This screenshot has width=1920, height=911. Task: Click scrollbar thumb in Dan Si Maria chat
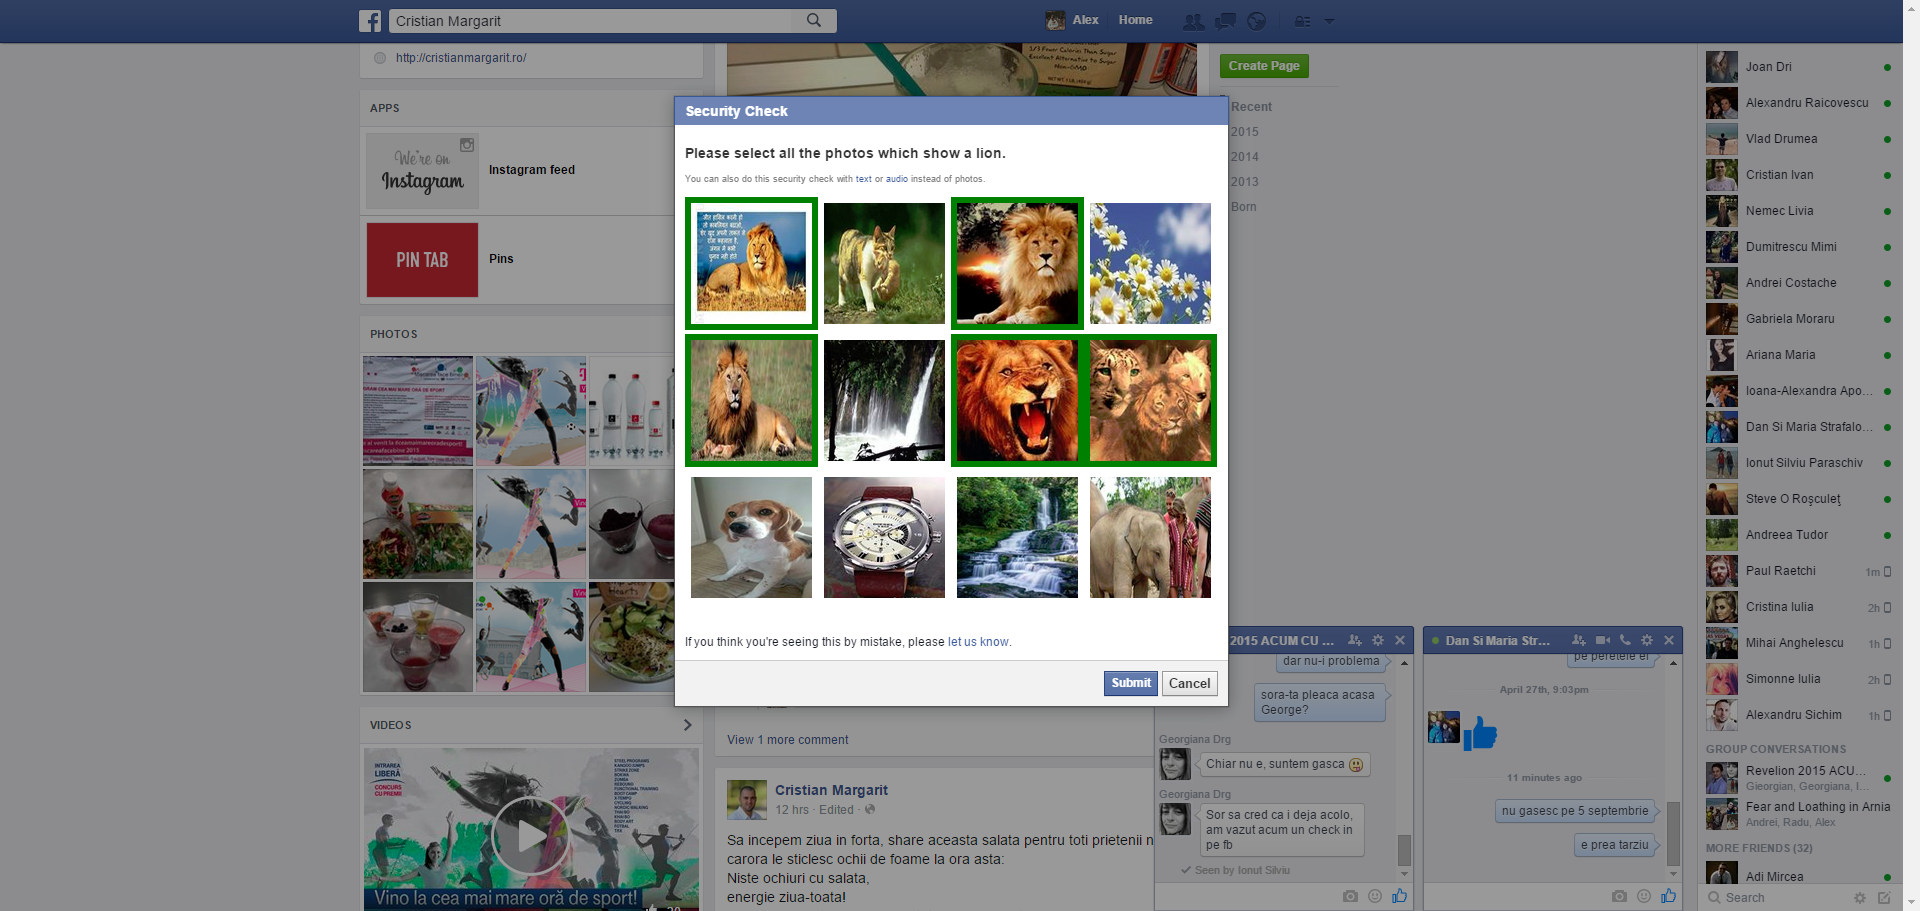tap(1673, 832)
